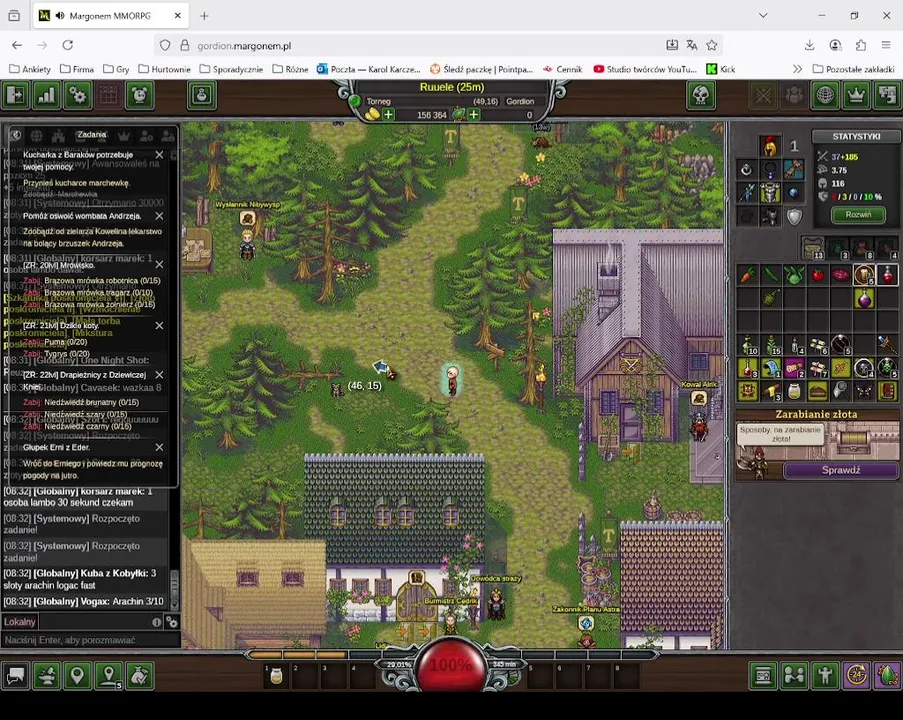This screenshot has height=720, width=903.
Task: Open bag tab with 8 slots
Action: coord(862,248)
